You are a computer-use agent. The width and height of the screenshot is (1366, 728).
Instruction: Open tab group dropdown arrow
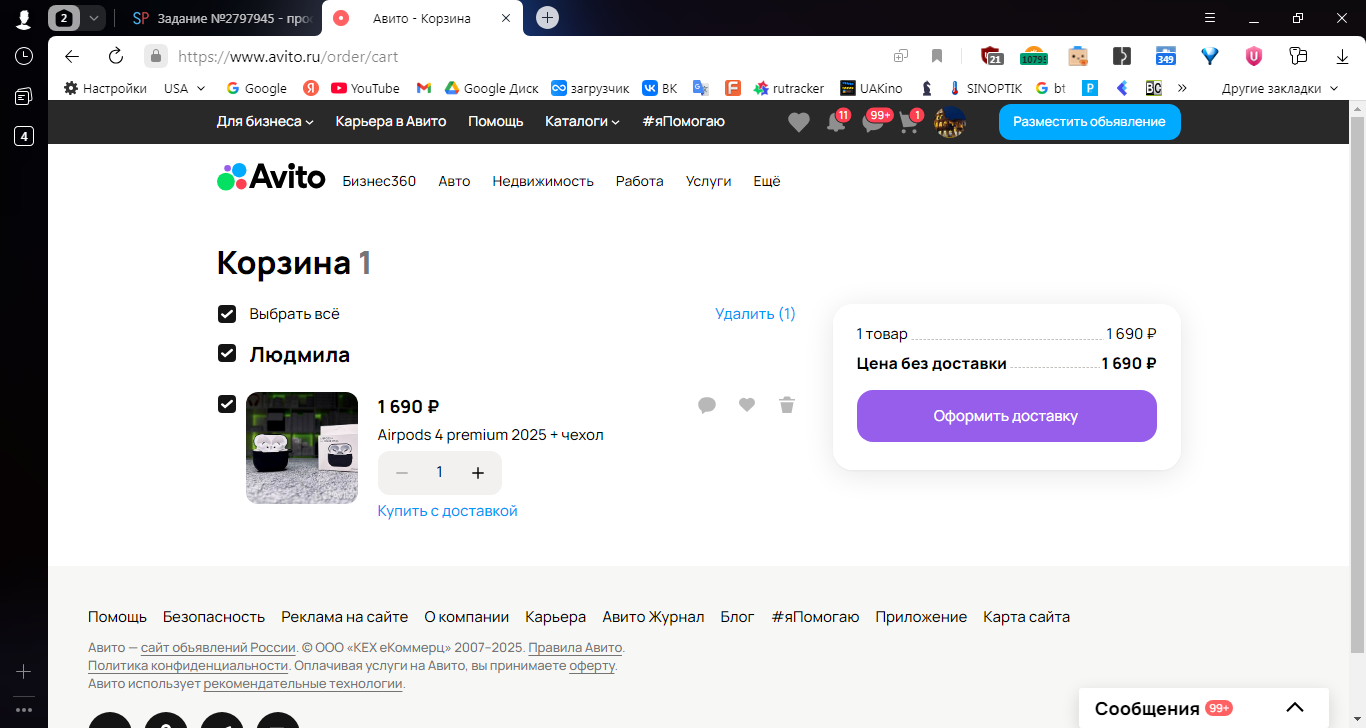click(94, 18)
